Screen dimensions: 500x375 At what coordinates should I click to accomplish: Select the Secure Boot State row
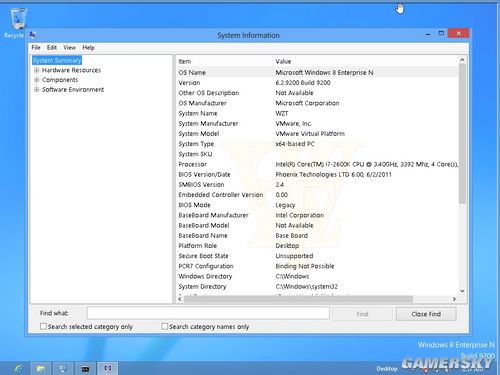tap(317, 256)
